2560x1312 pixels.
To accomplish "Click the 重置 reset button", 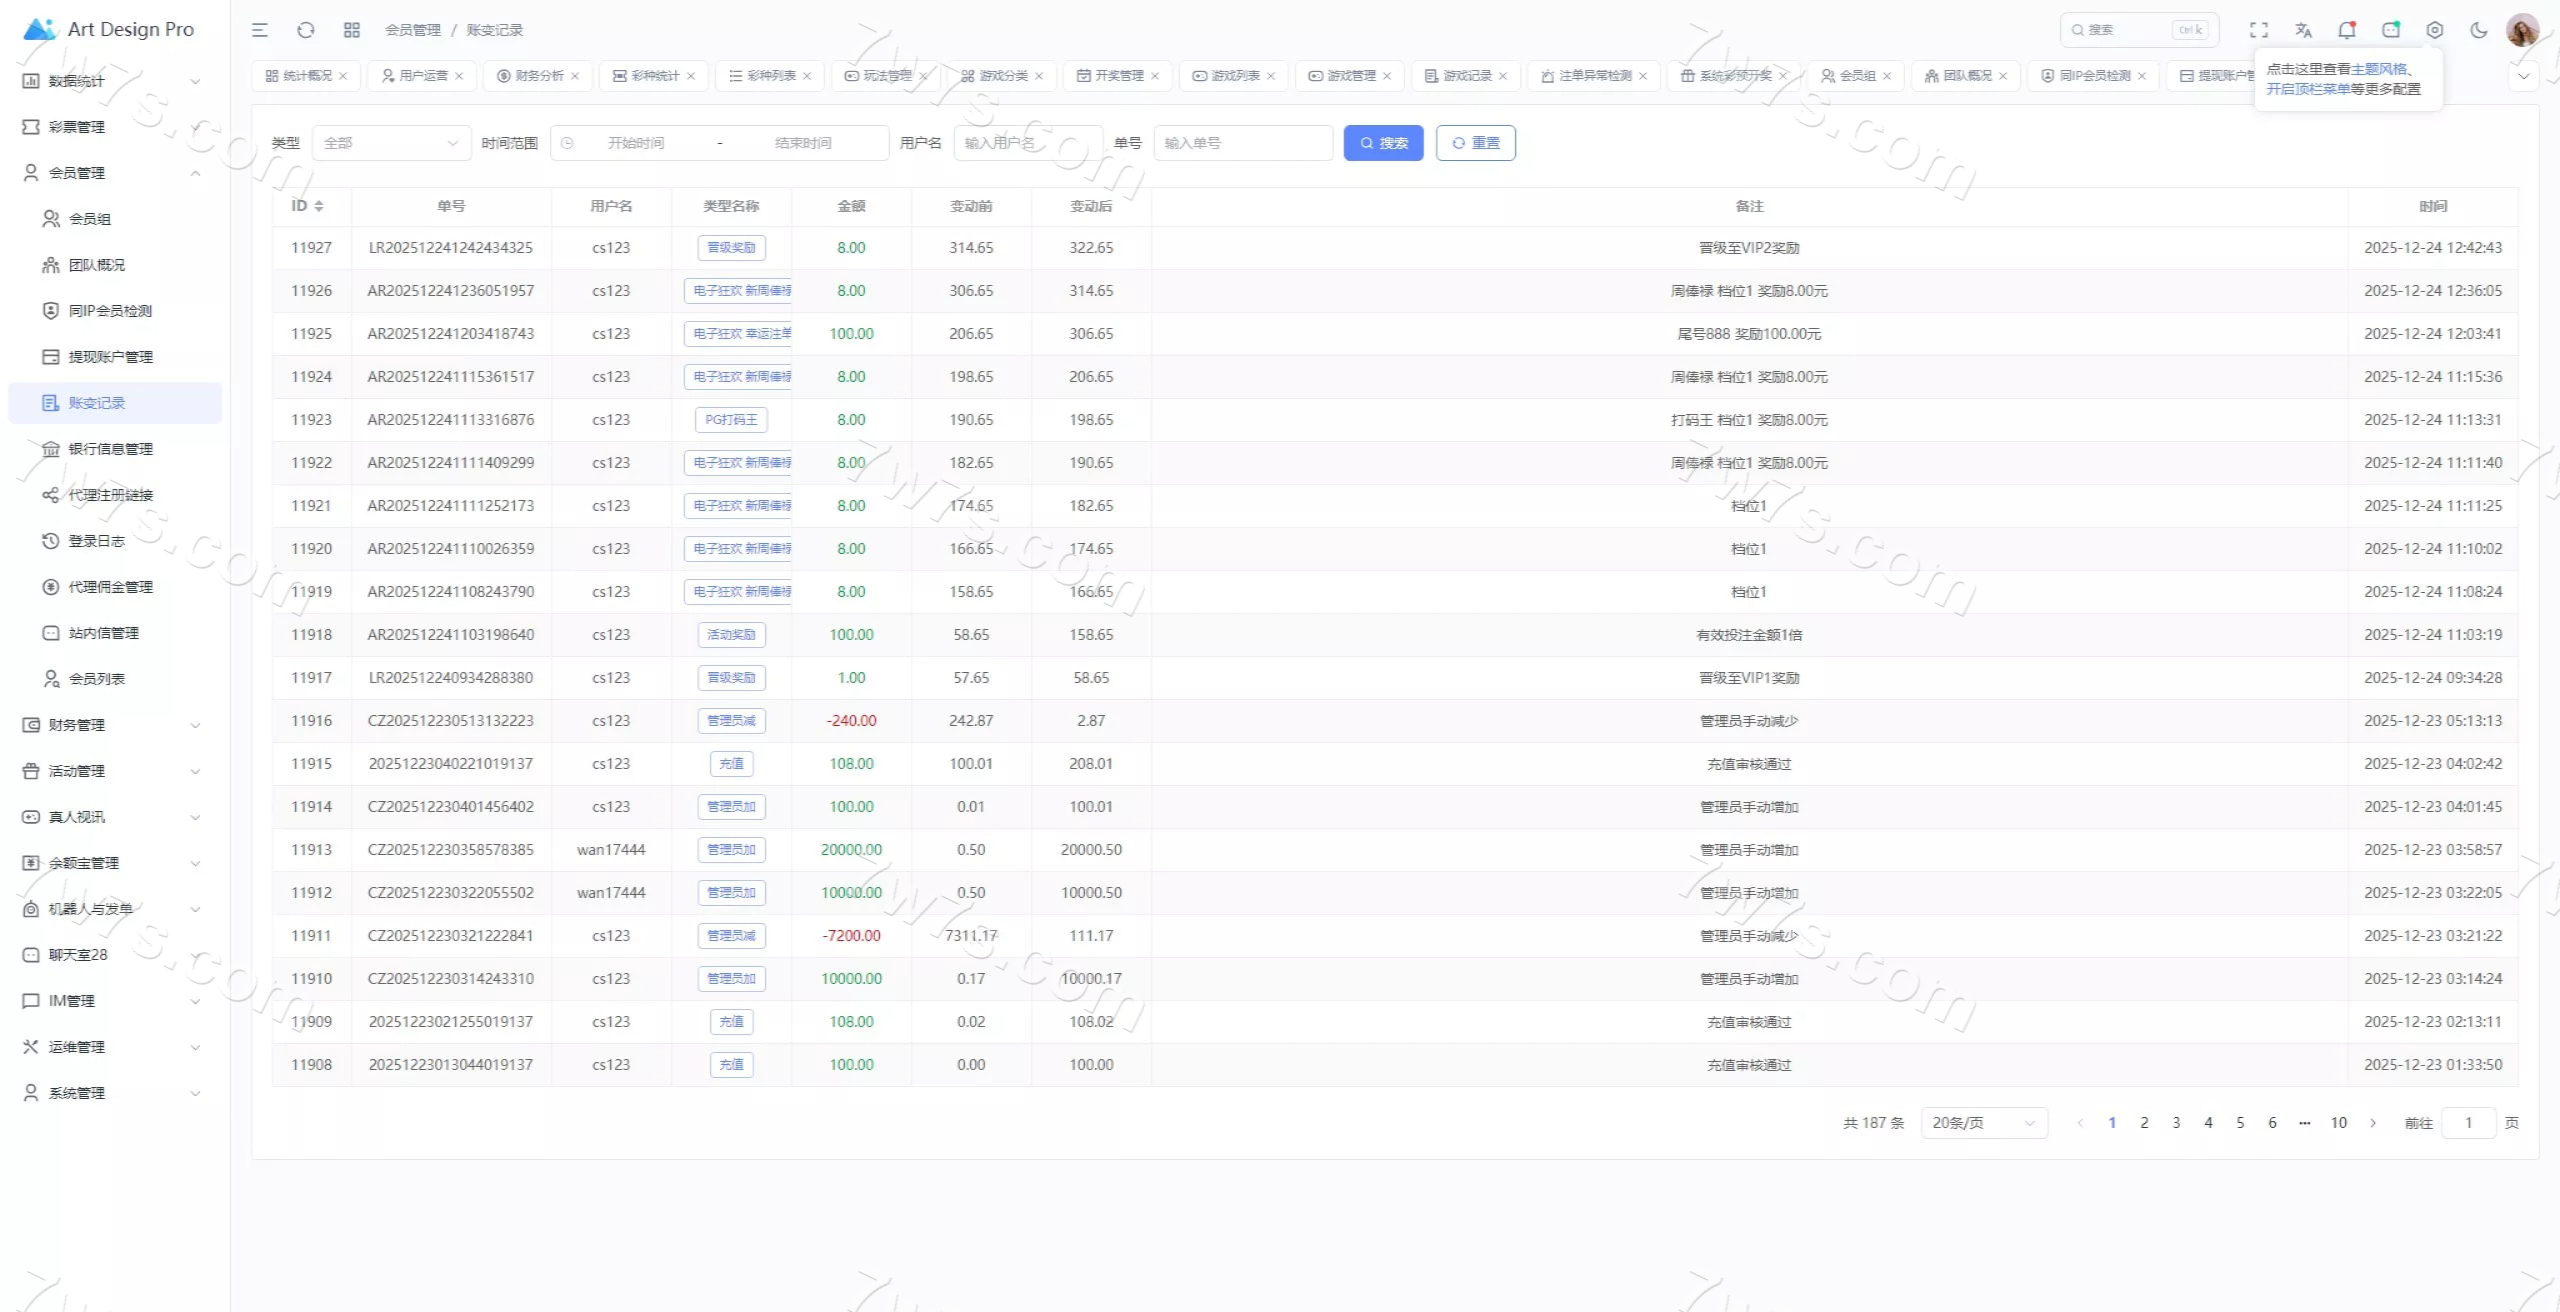I will (1475, 143).
